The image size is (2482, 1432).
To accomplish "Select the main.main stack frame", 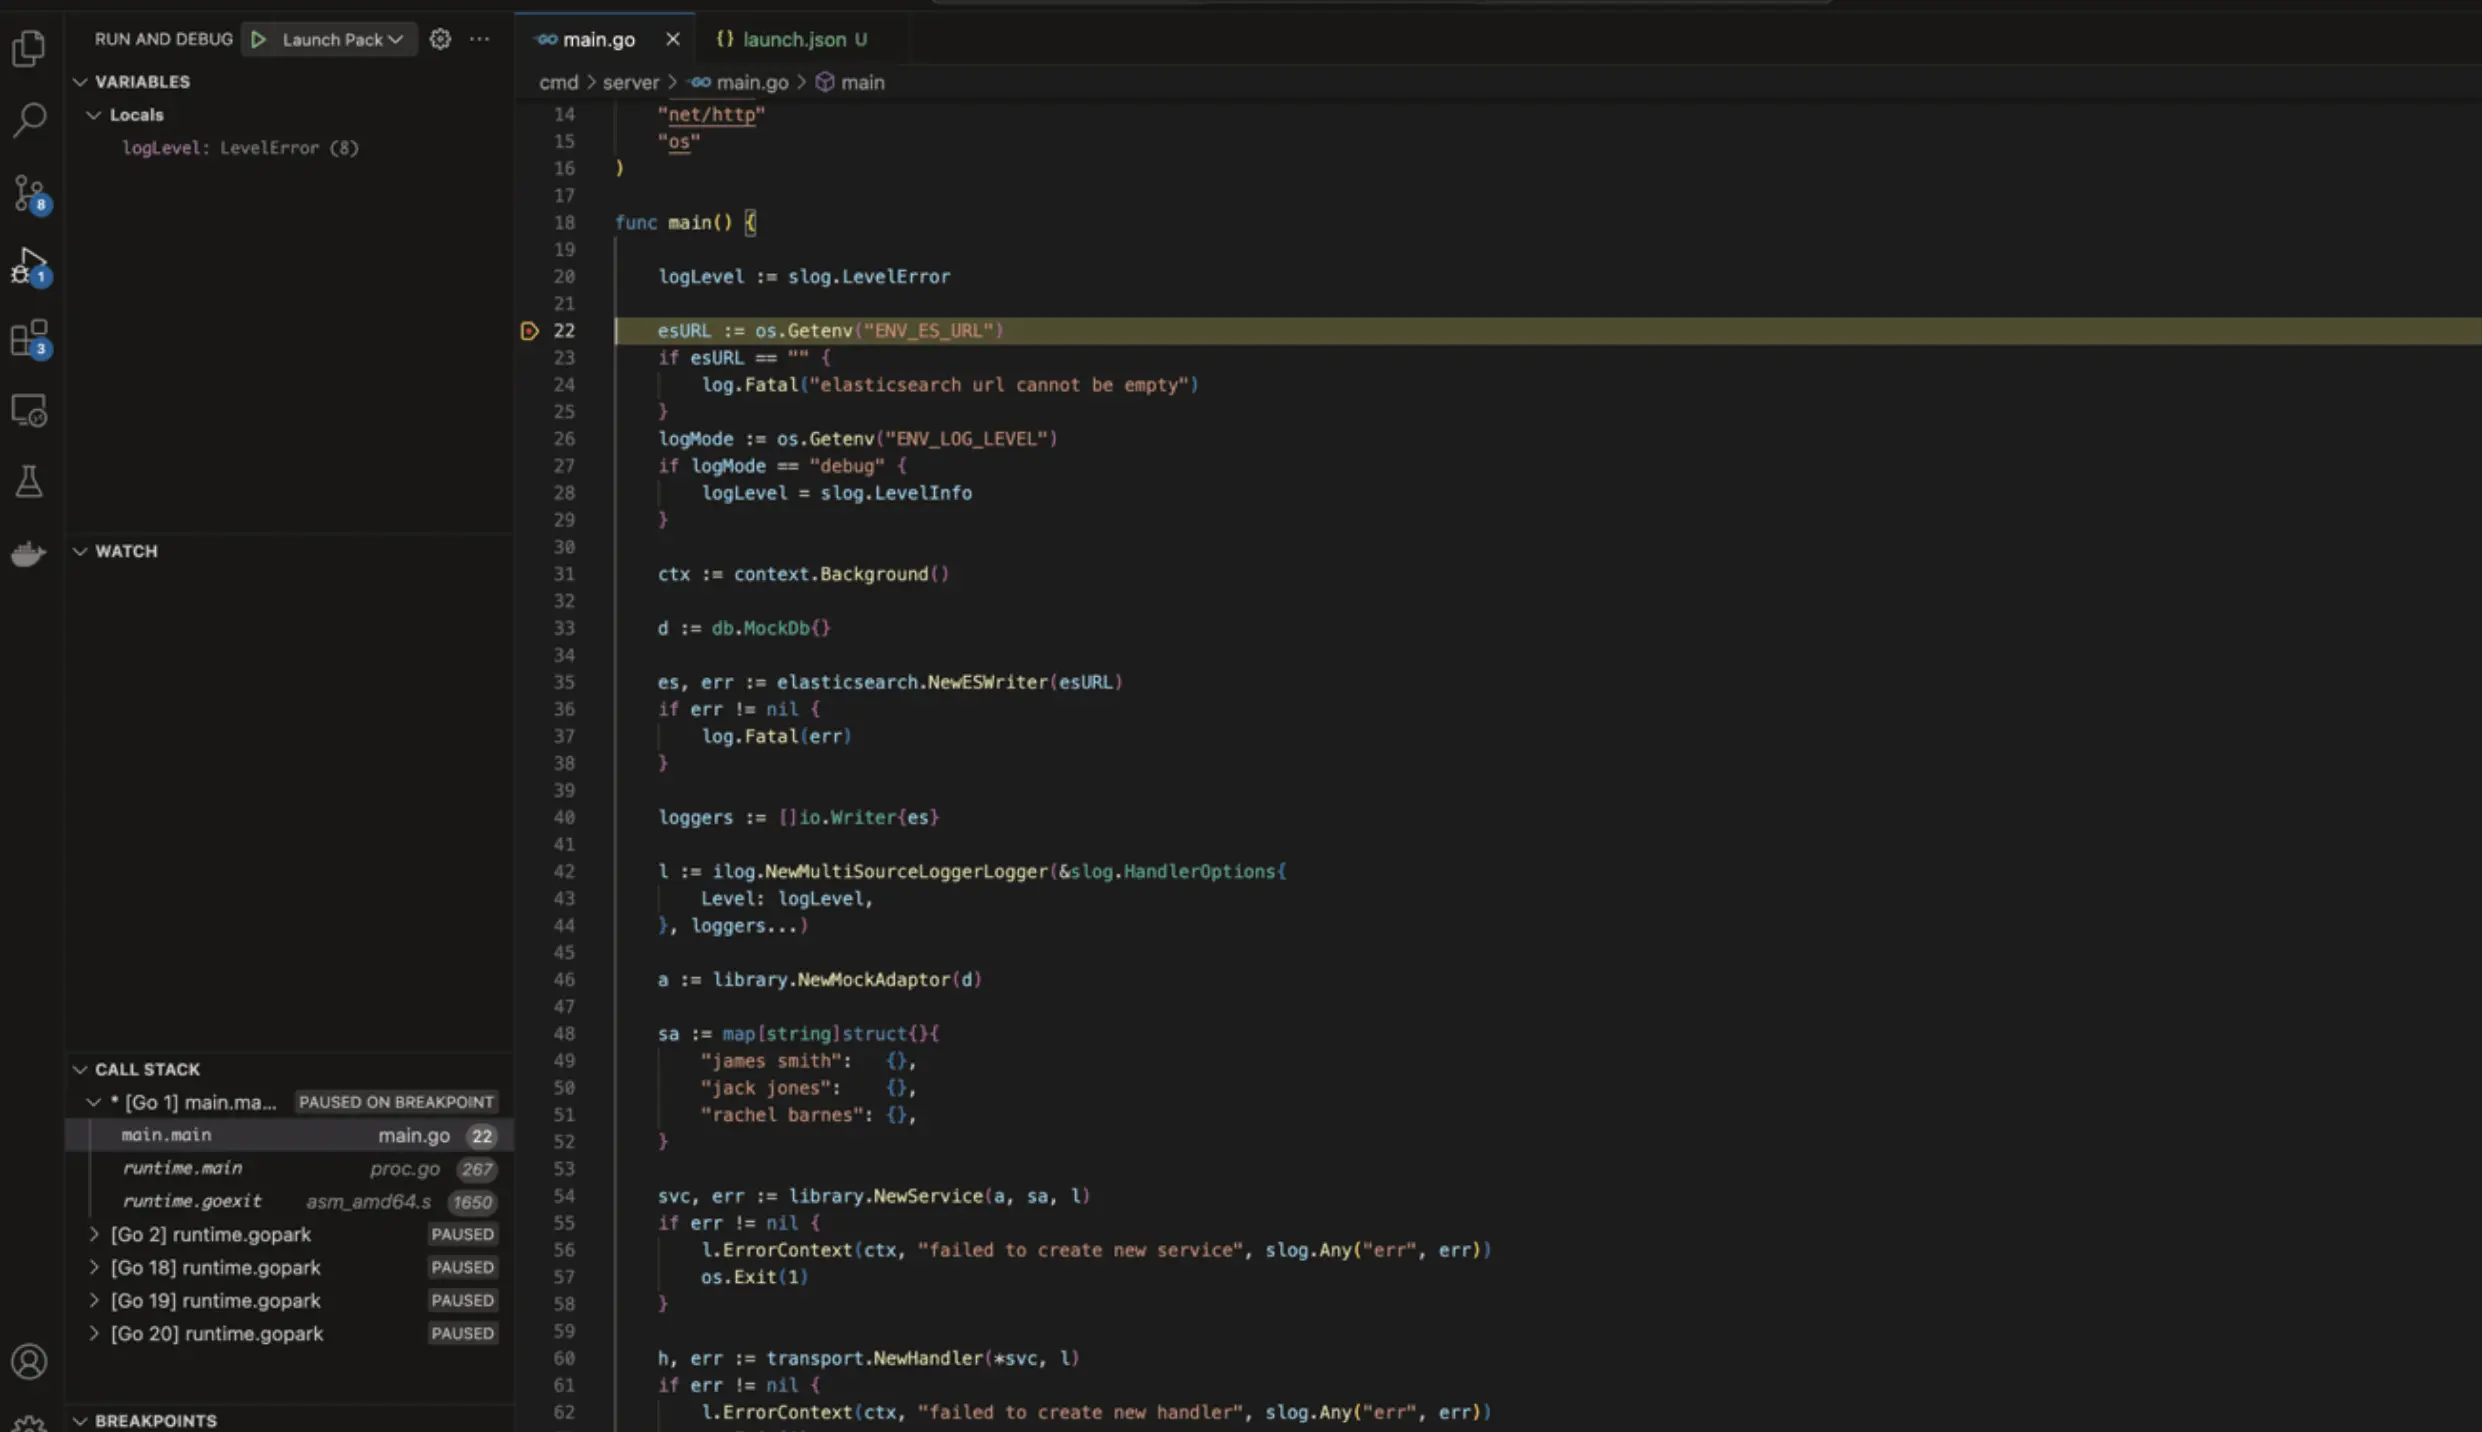I will click(x=290, y=1135).
